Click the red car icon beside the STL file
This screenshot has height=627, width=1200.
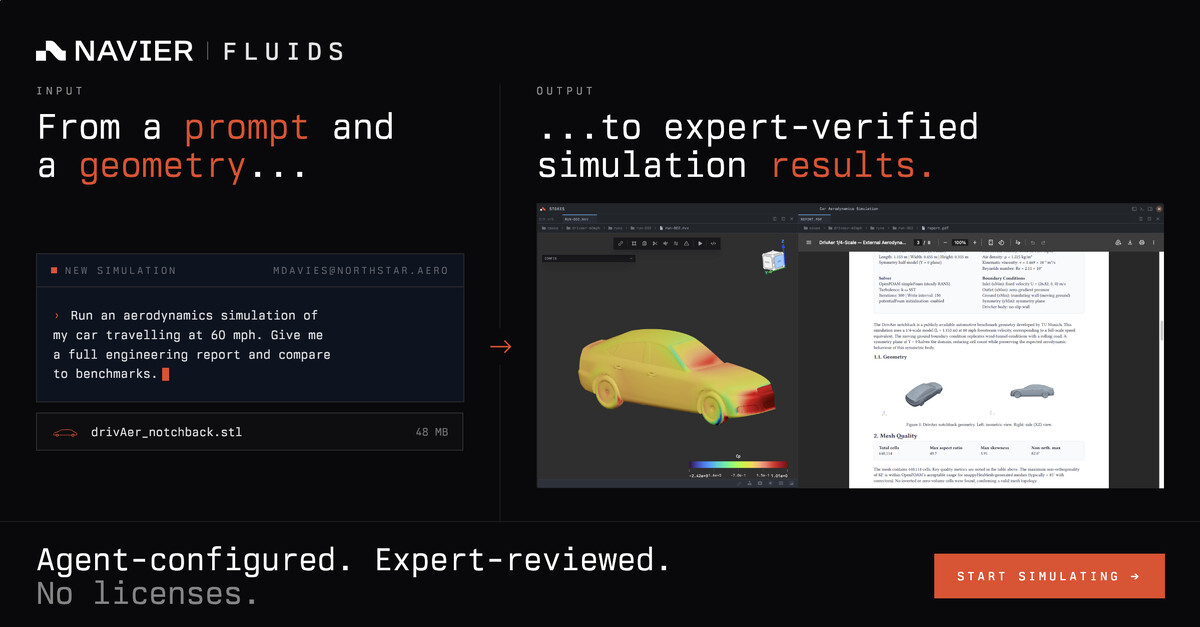(x=65, y=433)
